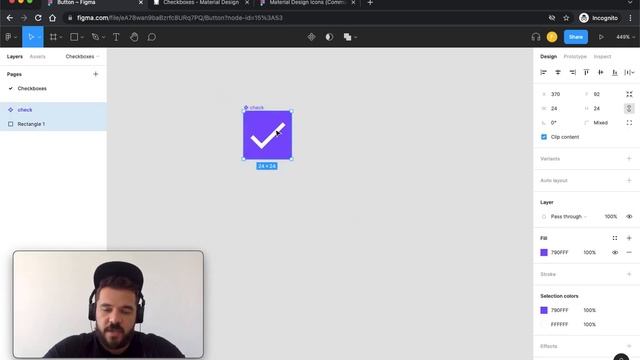Add a new page
The height and width of the screenshot is (360, 640).
96,74
